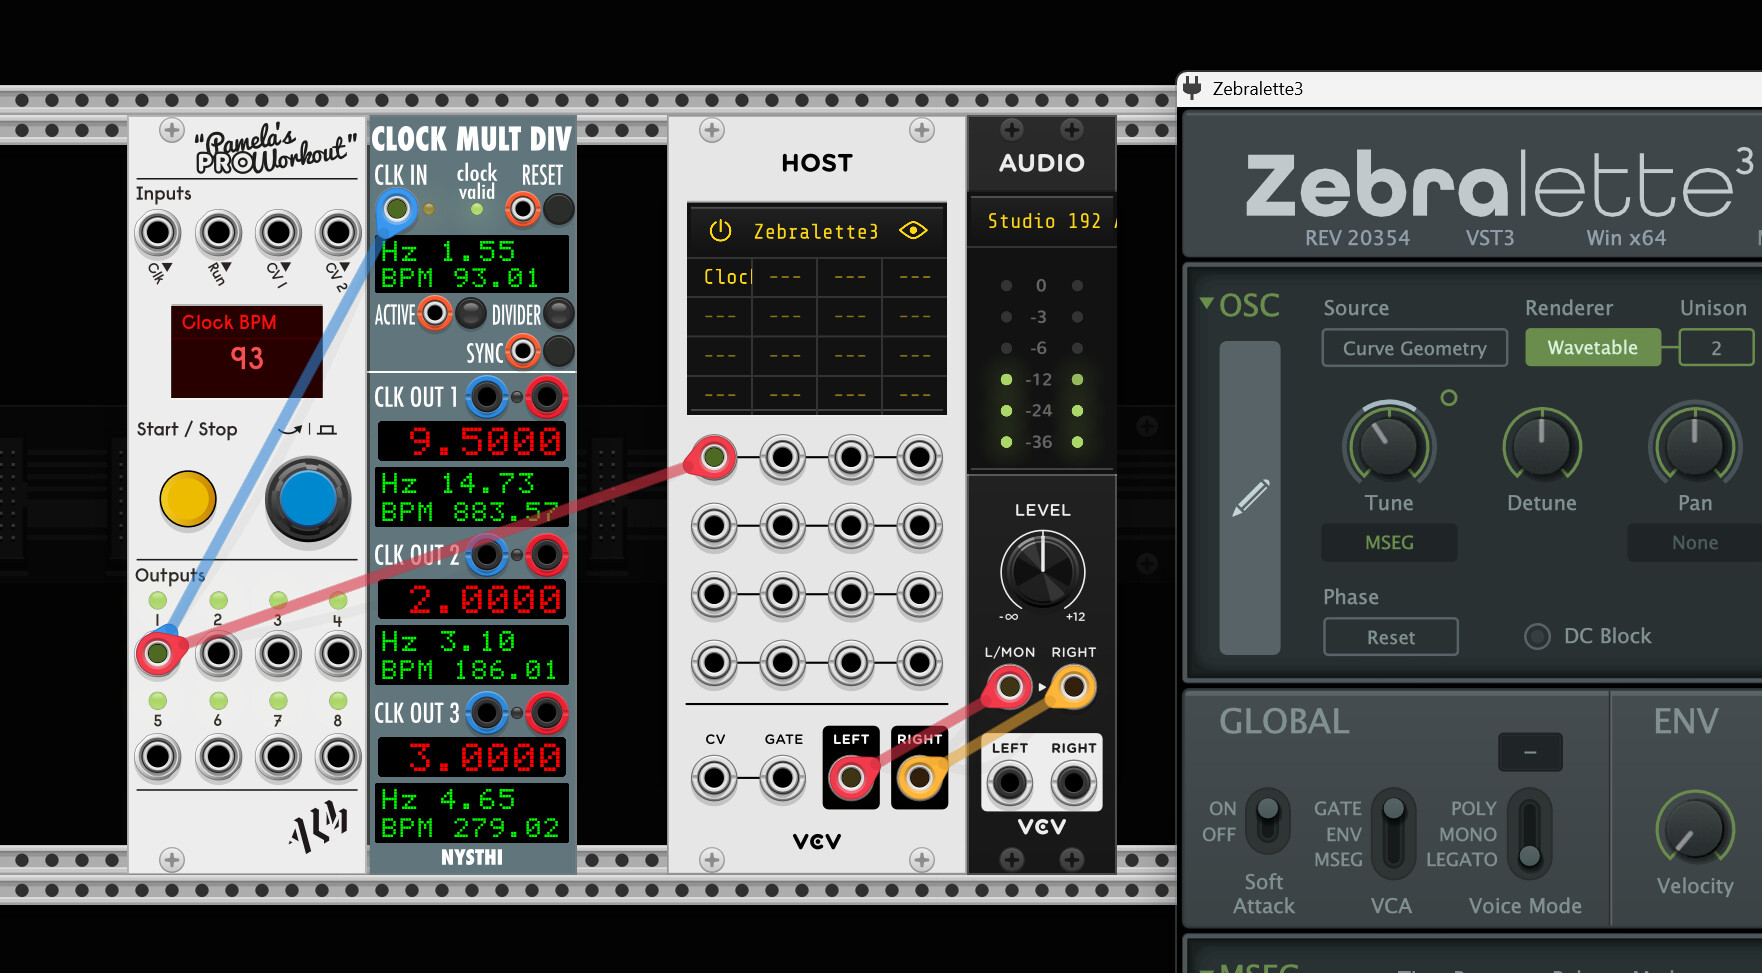Screen dimensions: 1762x973
Task: Toggle the Soft Attack ON/OFF switch
Action: coord(1267,820)
